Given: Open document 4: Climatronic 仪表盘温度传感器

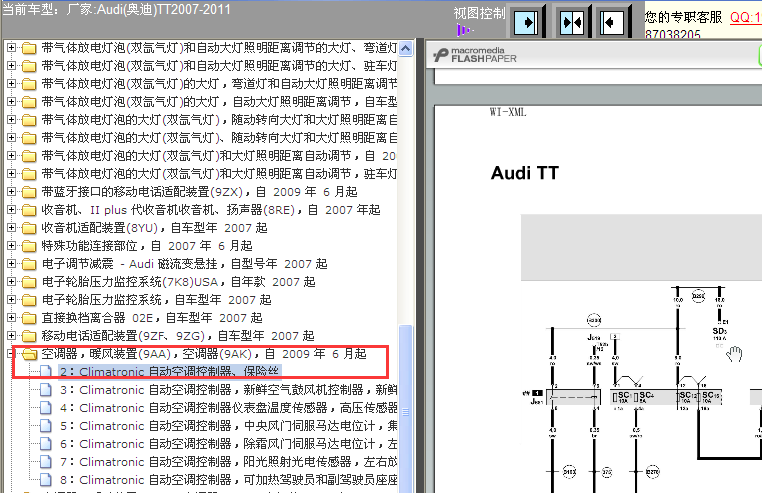Looking at the screenshot, I should pyautogui.click(x=228, y=408).
